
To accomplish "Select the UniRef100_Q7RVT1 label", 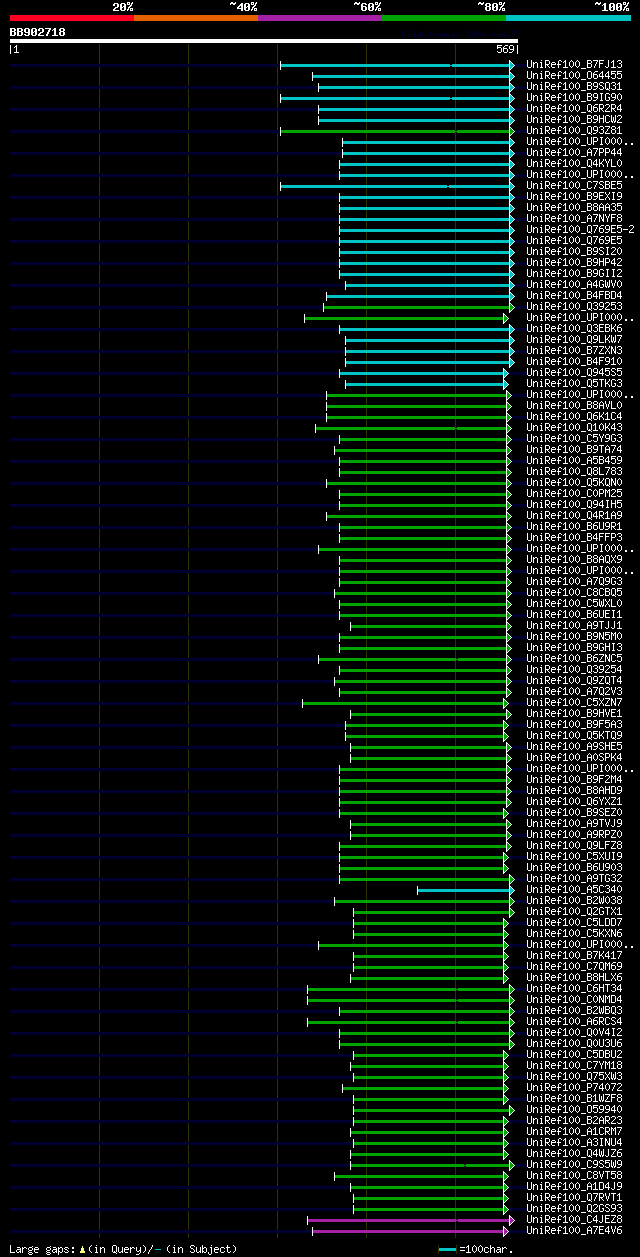I will click(575, 1197).
